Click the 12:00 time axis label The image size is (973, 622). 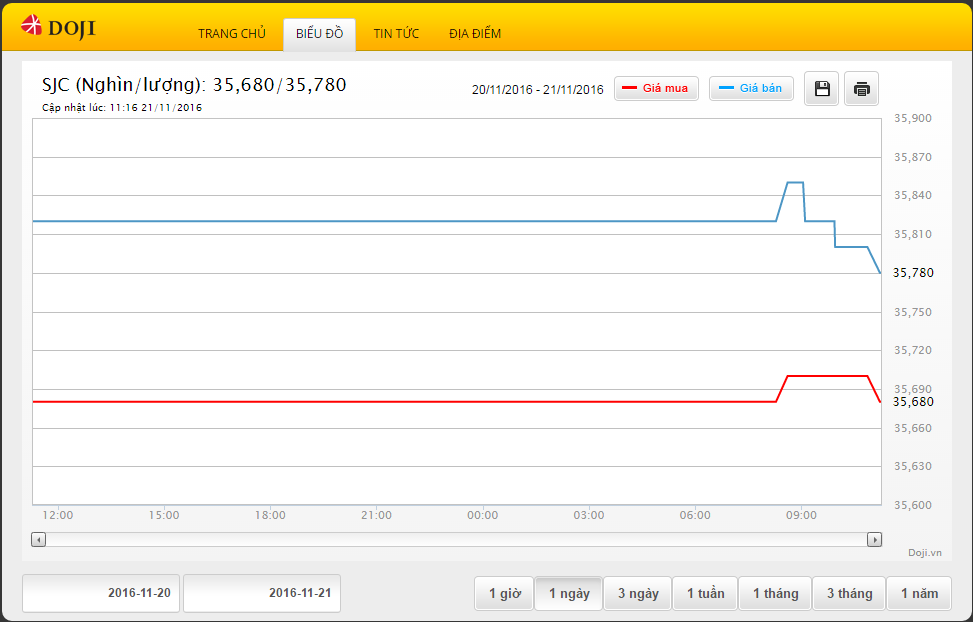(58, 515)
